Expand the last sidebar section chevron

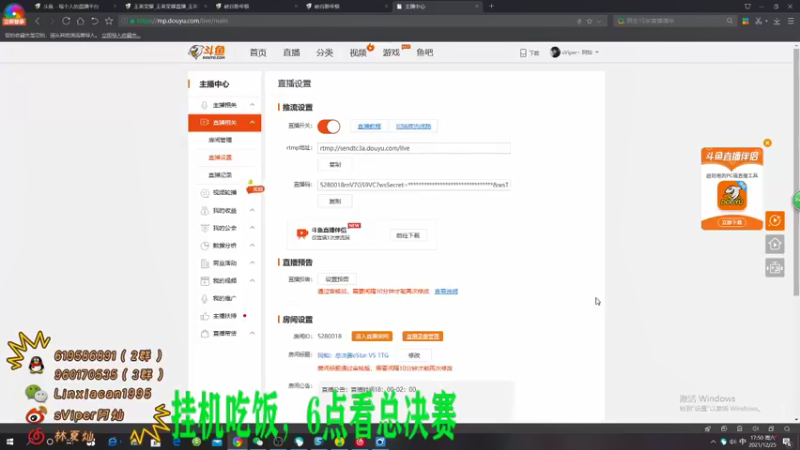pyautogui.click(x=252, y=333)
